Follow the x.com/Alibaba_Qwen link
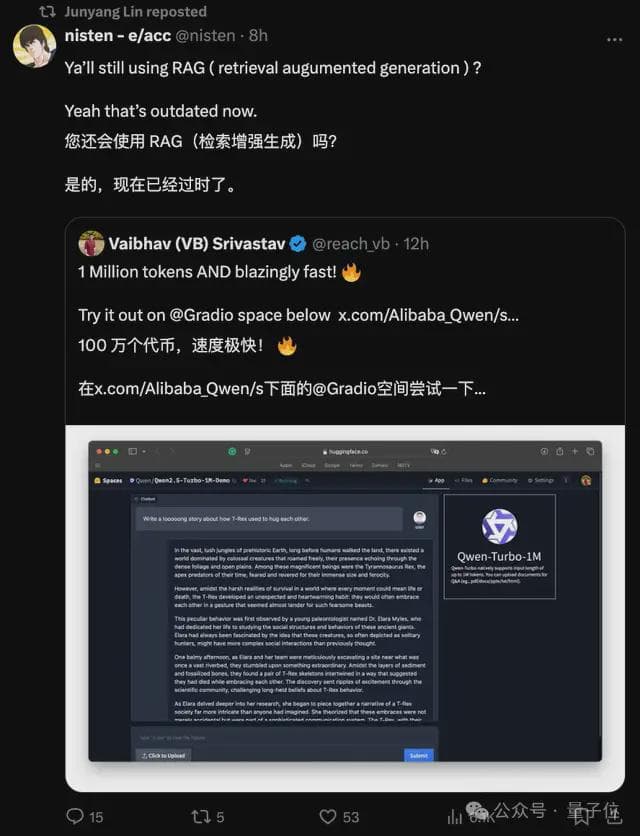The width and height of the screenshot is (640, 836). (x=428, y=315)
